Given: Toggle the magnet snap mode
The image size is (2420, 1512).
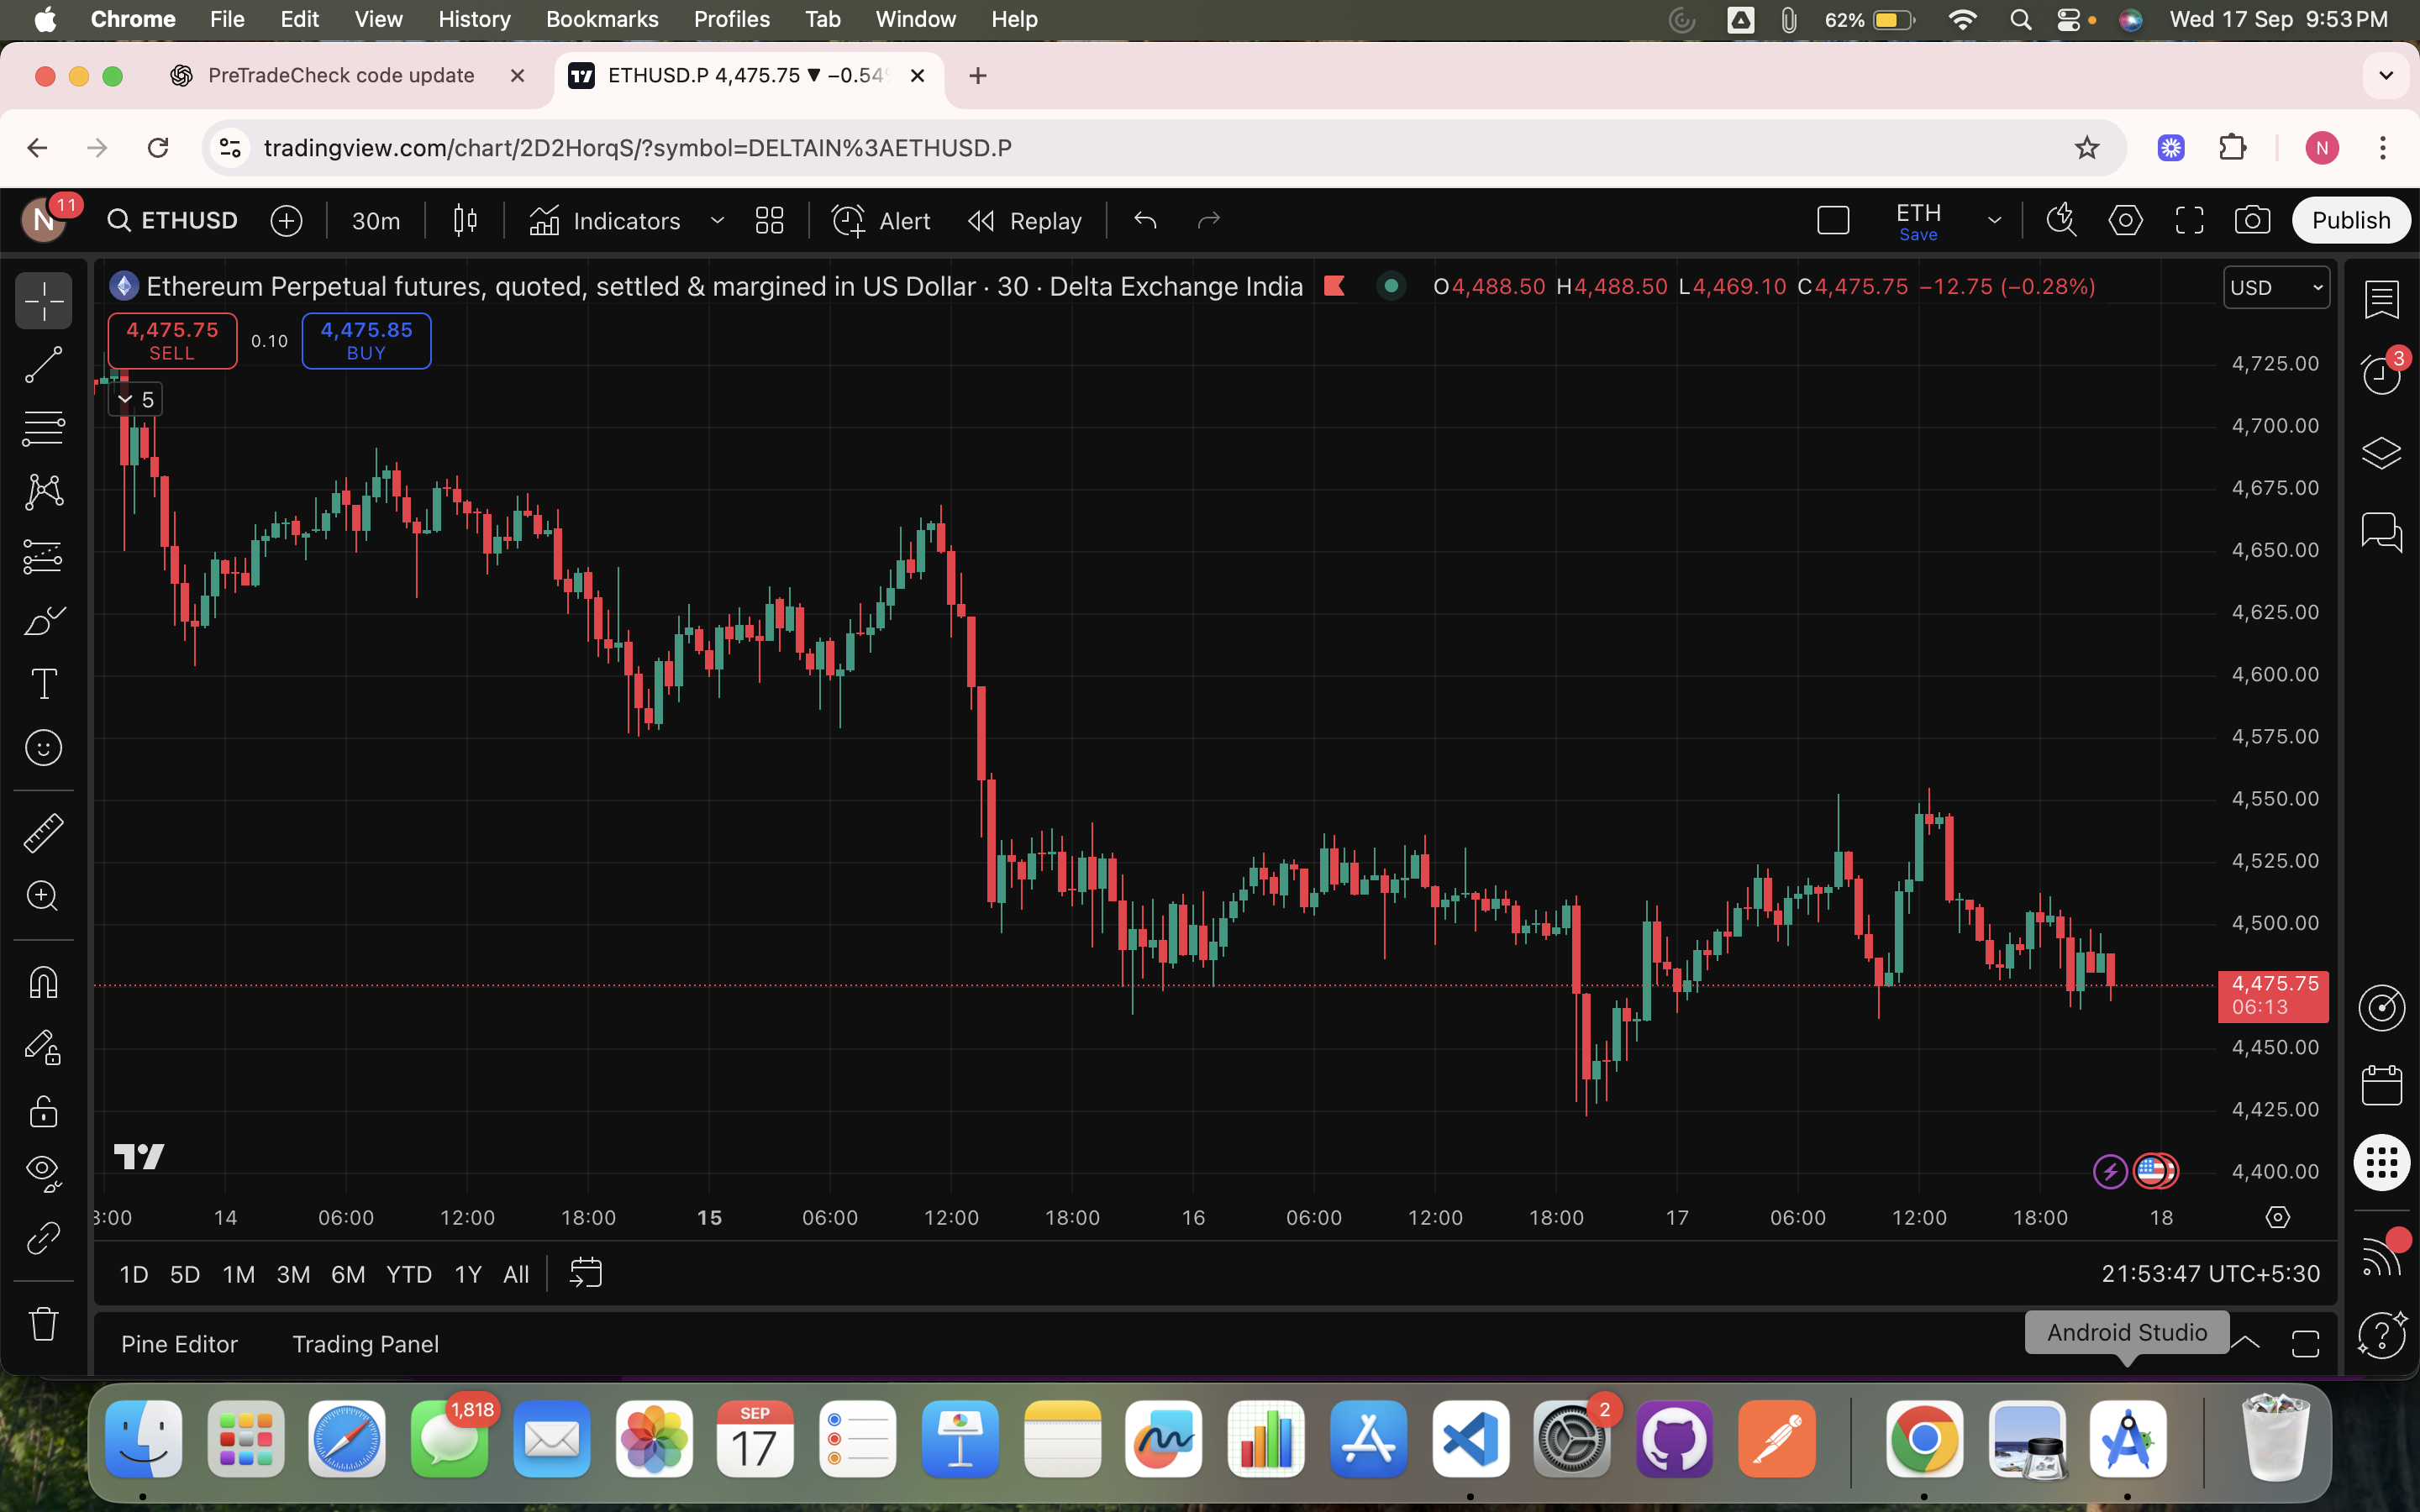Looking at the screenshot, I should coord(43,982).
